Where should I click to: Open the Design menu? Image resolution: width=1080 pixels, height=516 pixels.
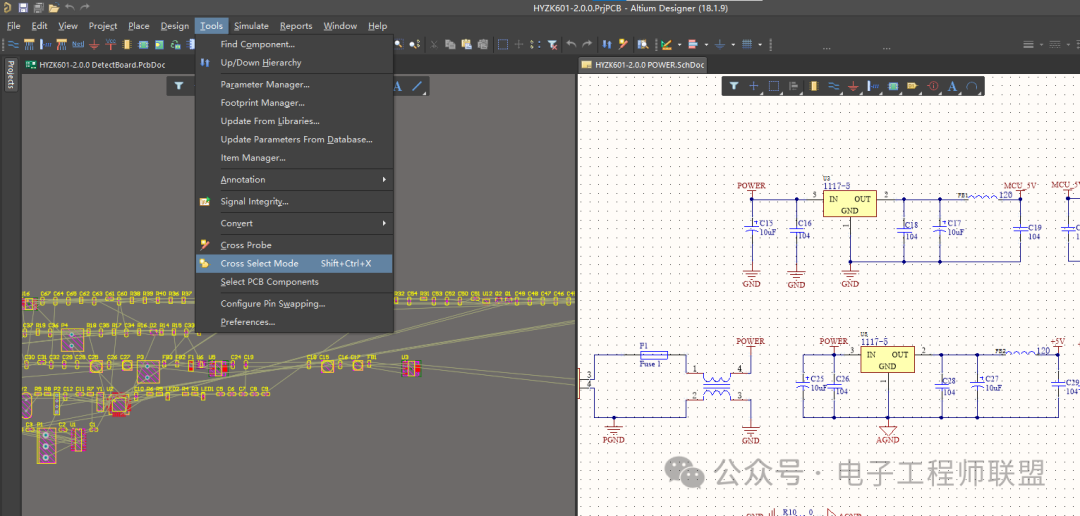(175, 26)
